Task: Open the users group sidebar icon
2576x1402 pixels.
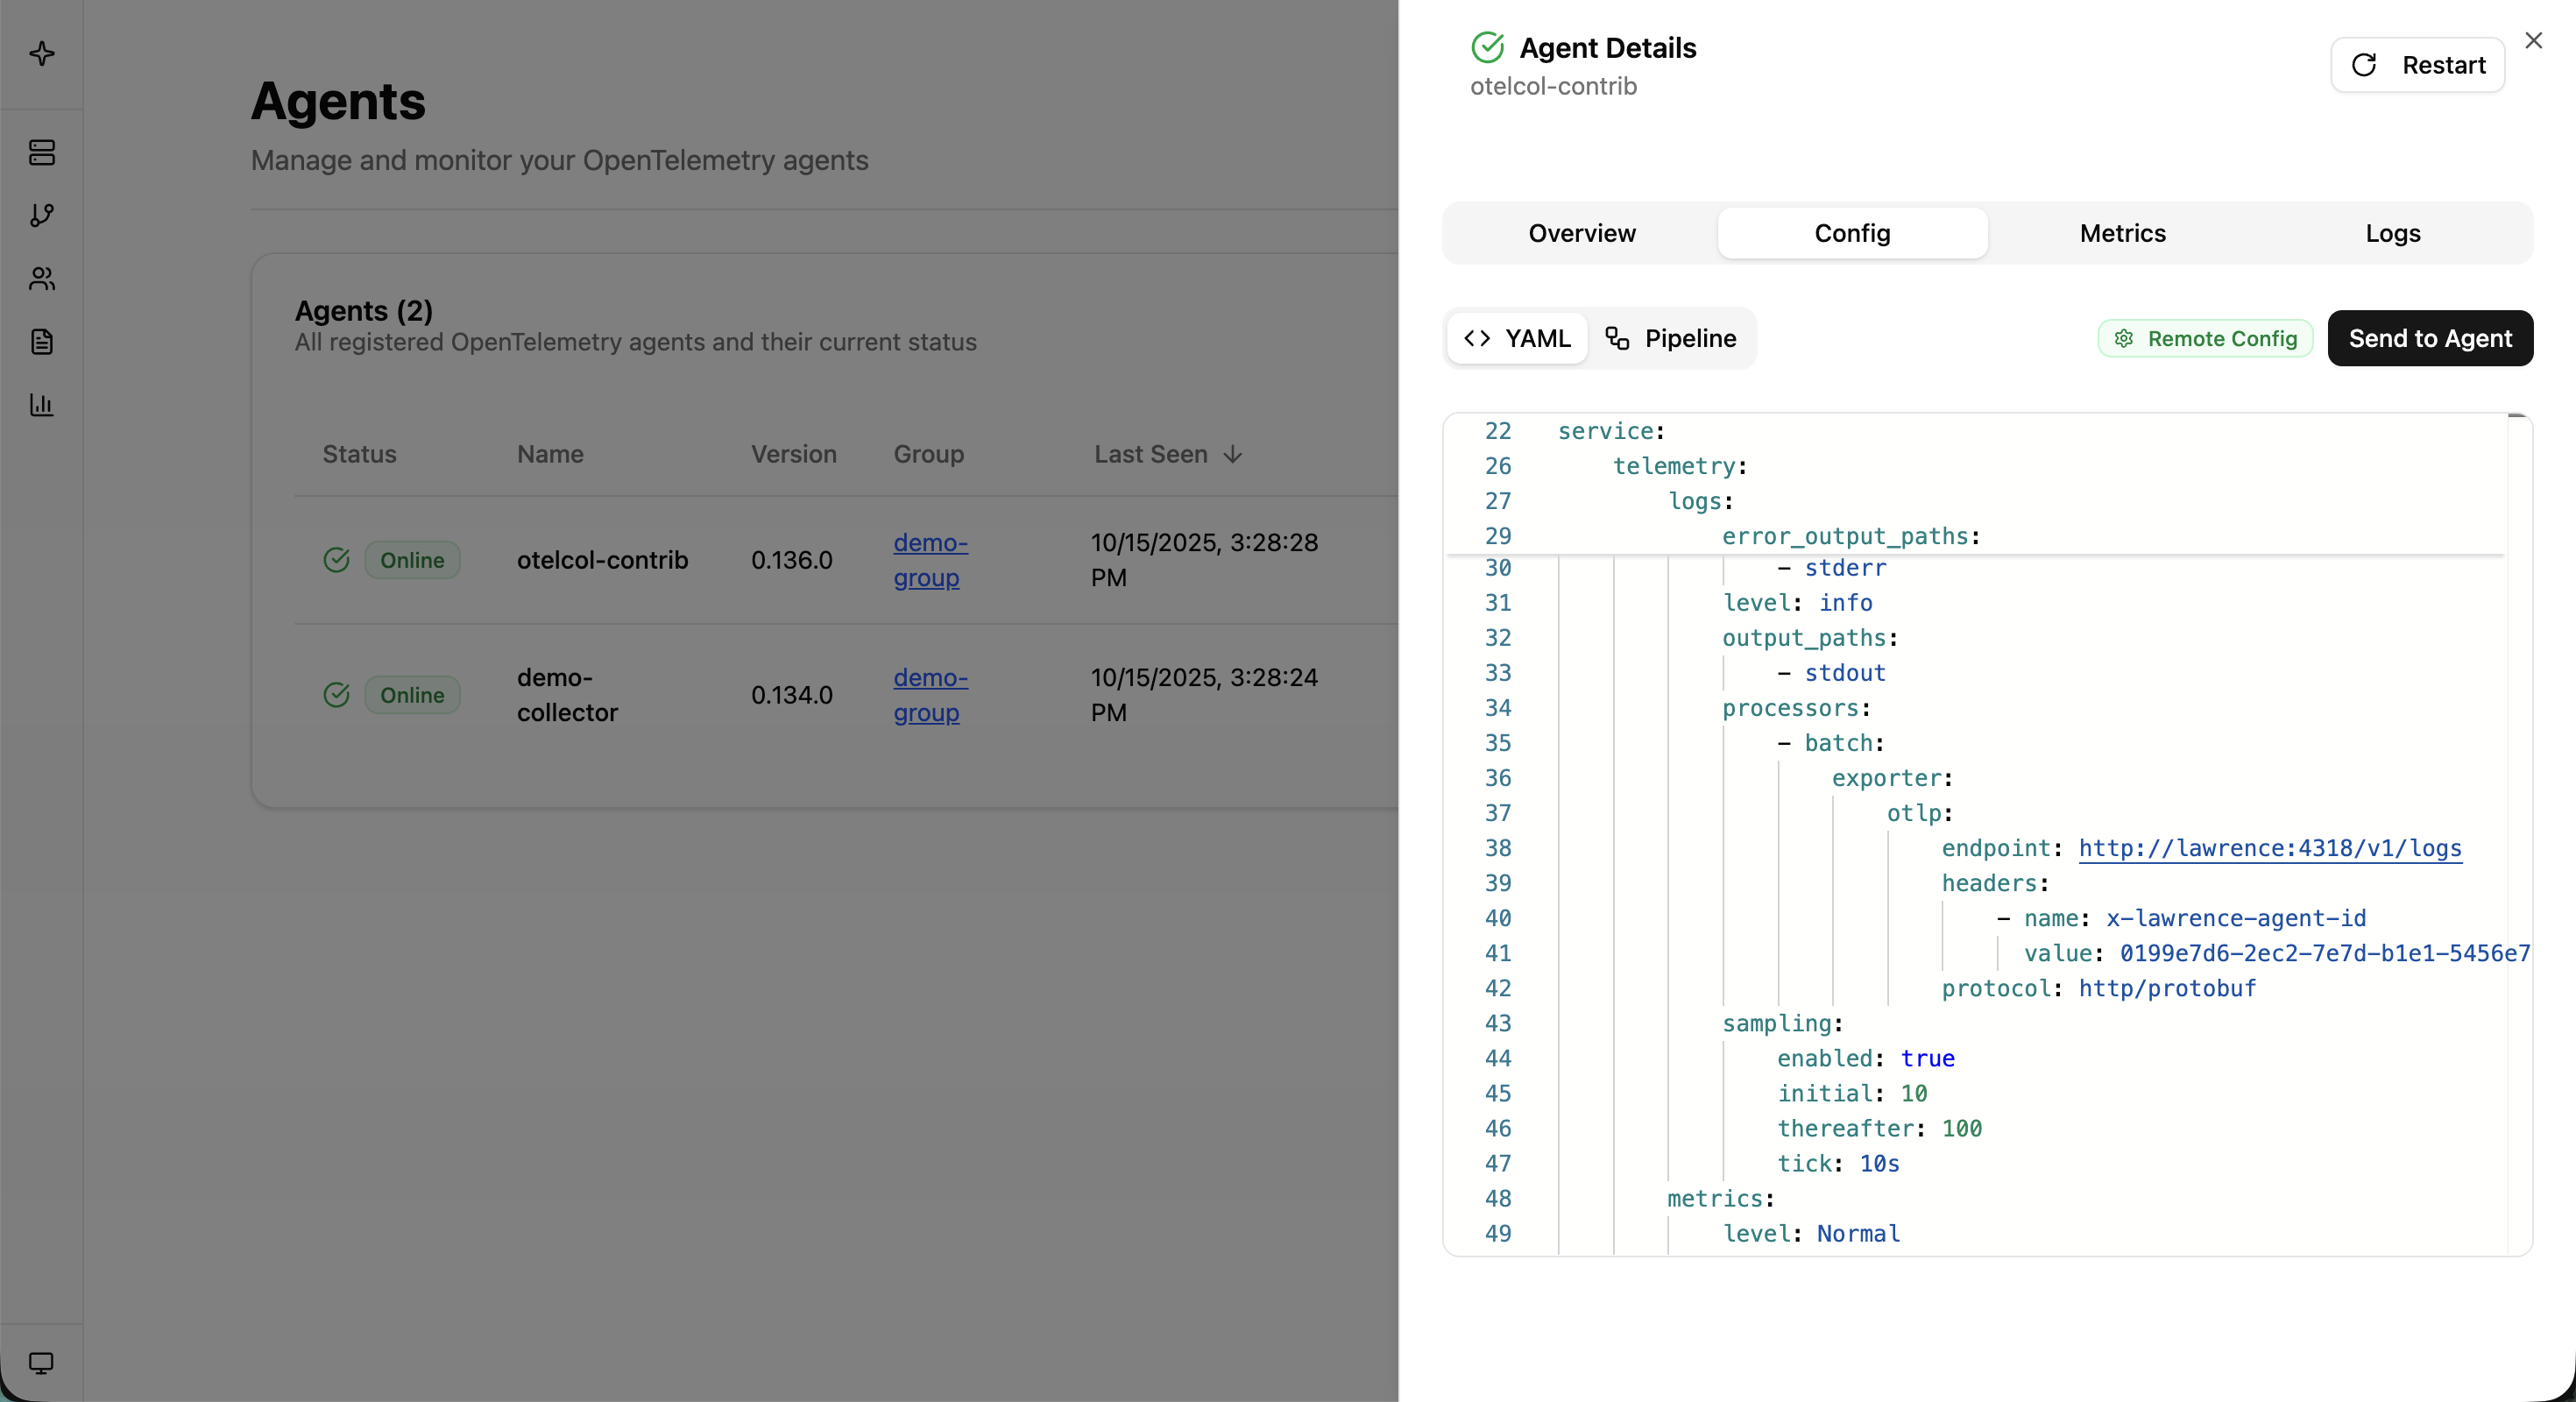Action: point(42,278)
